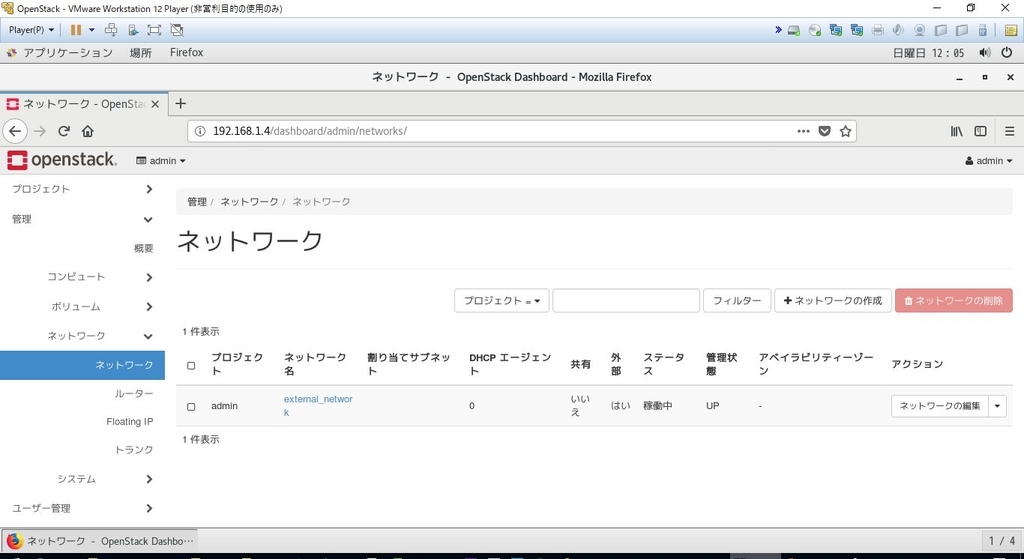Select the ネットワーク - OpenStack browser tab
The width and height of the screenshot is (1024, 559).
(84, 104)
